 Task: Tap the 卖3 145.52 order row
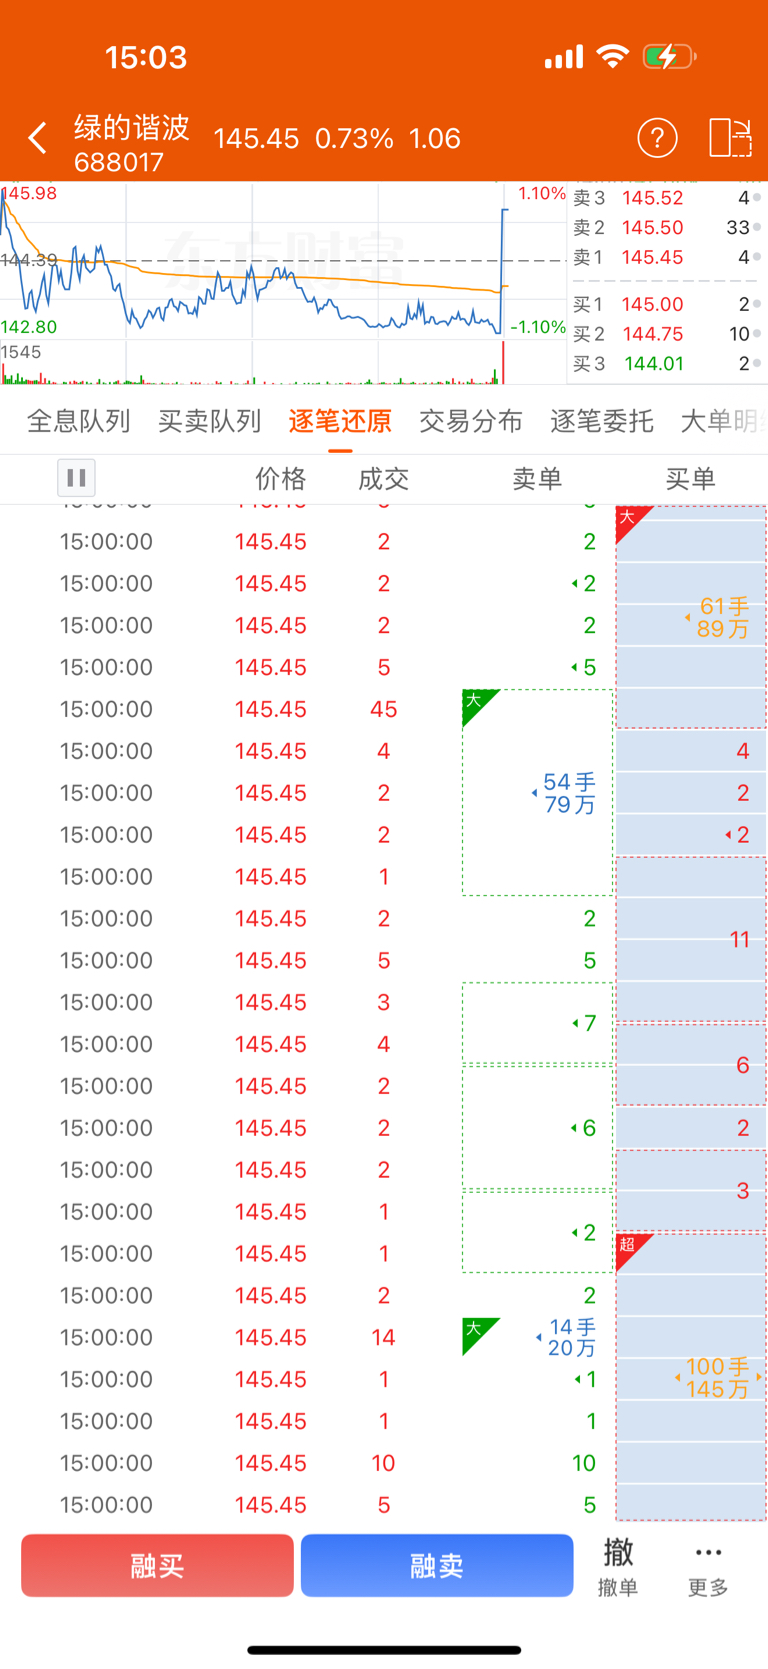668,198
